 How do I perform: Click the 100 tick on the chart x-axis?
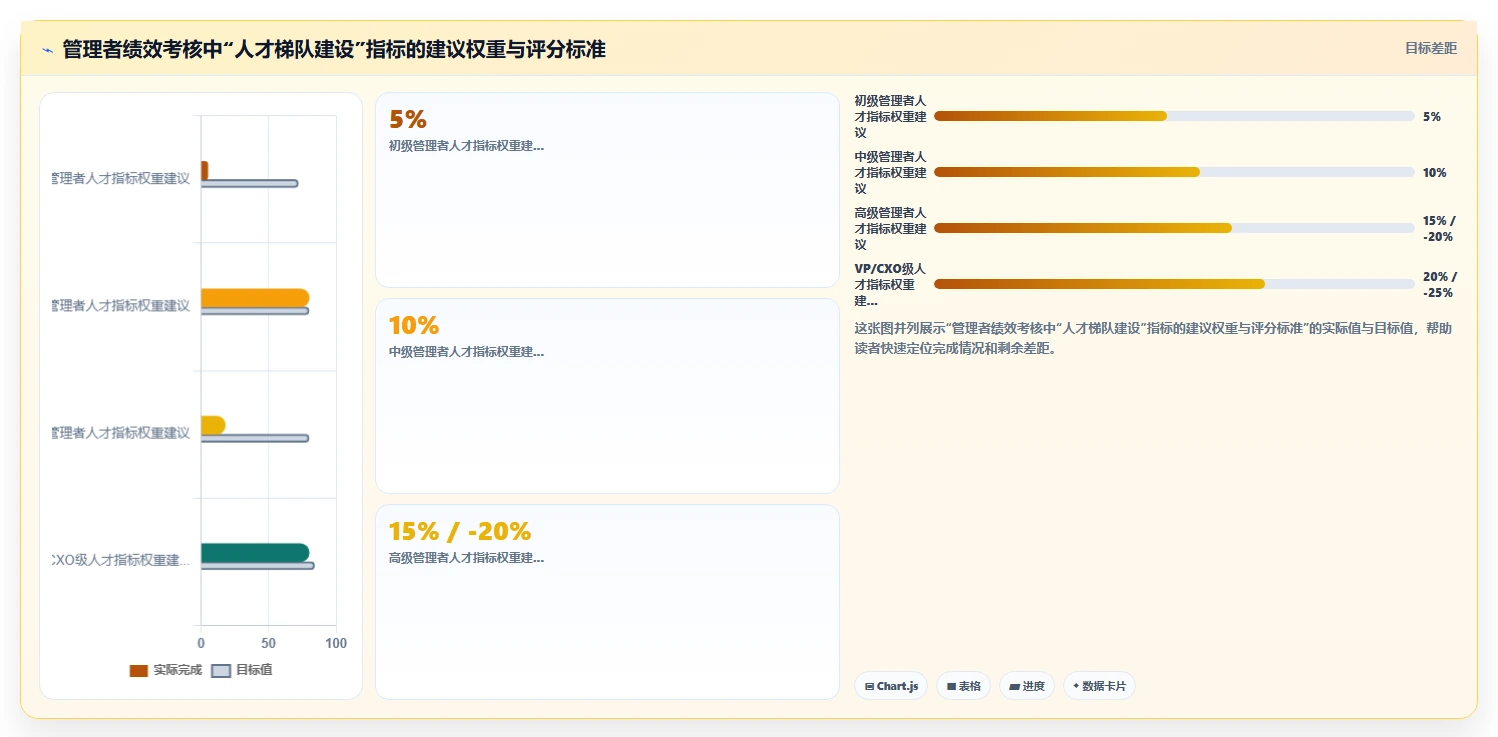click(336, 643)
